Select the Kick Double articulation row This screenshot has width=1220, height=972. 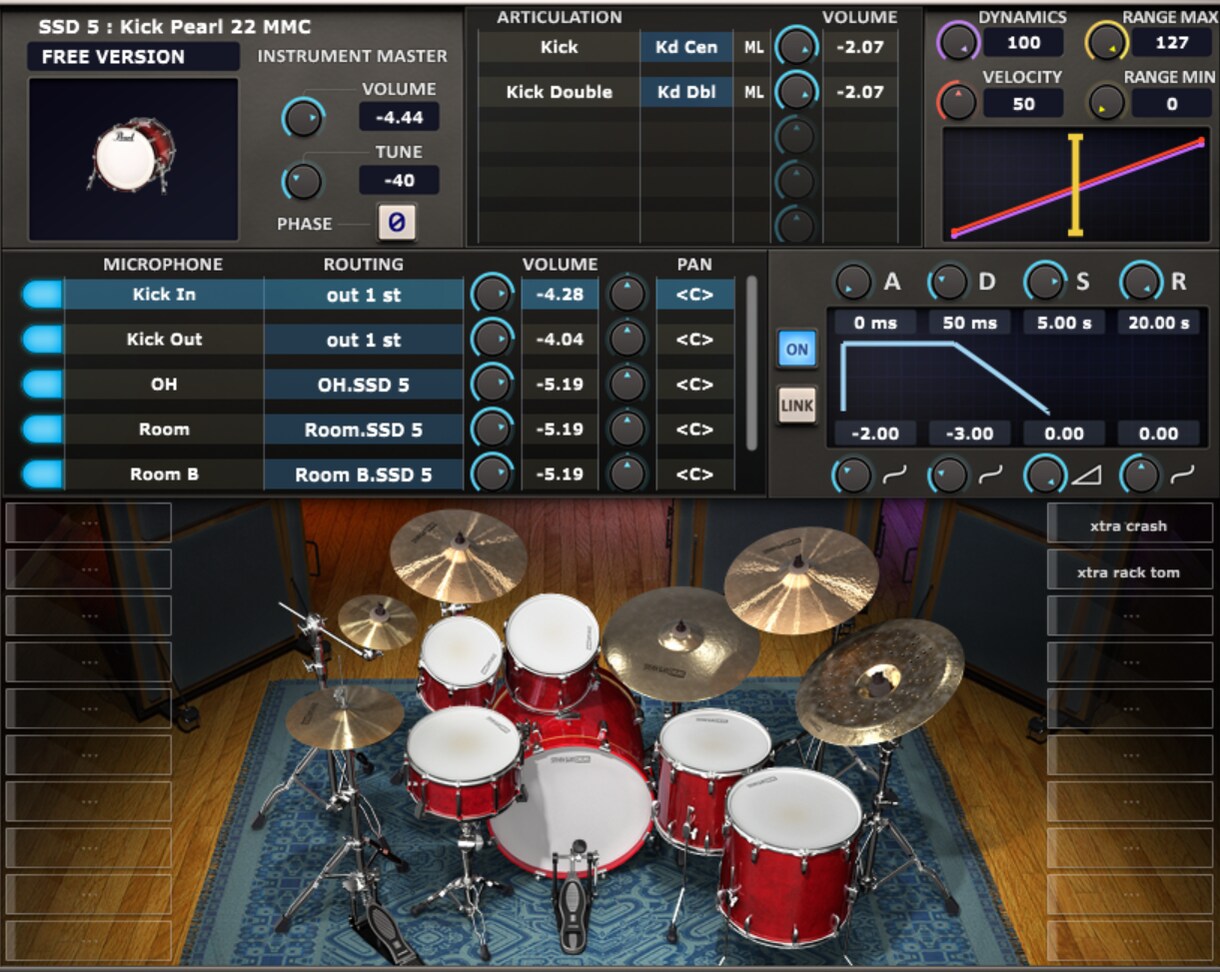tap(559, 92)
